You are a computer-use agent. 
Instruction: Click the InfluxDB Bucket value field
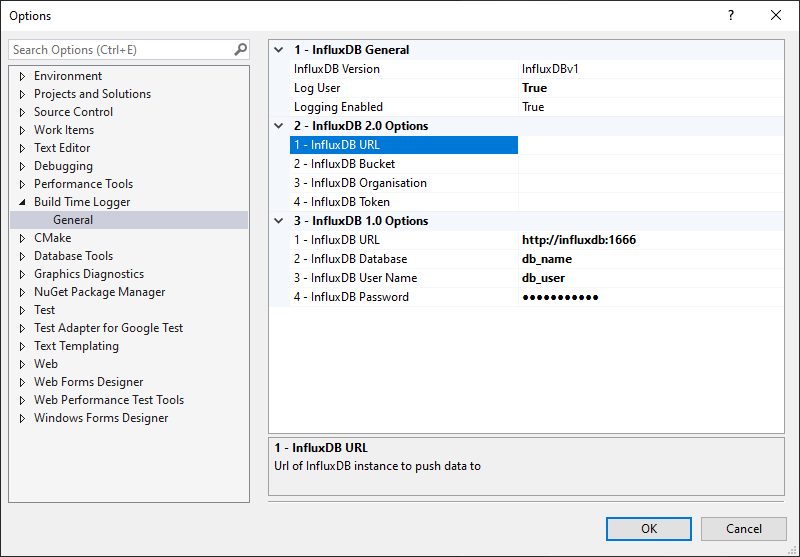[x=651, y=164]
